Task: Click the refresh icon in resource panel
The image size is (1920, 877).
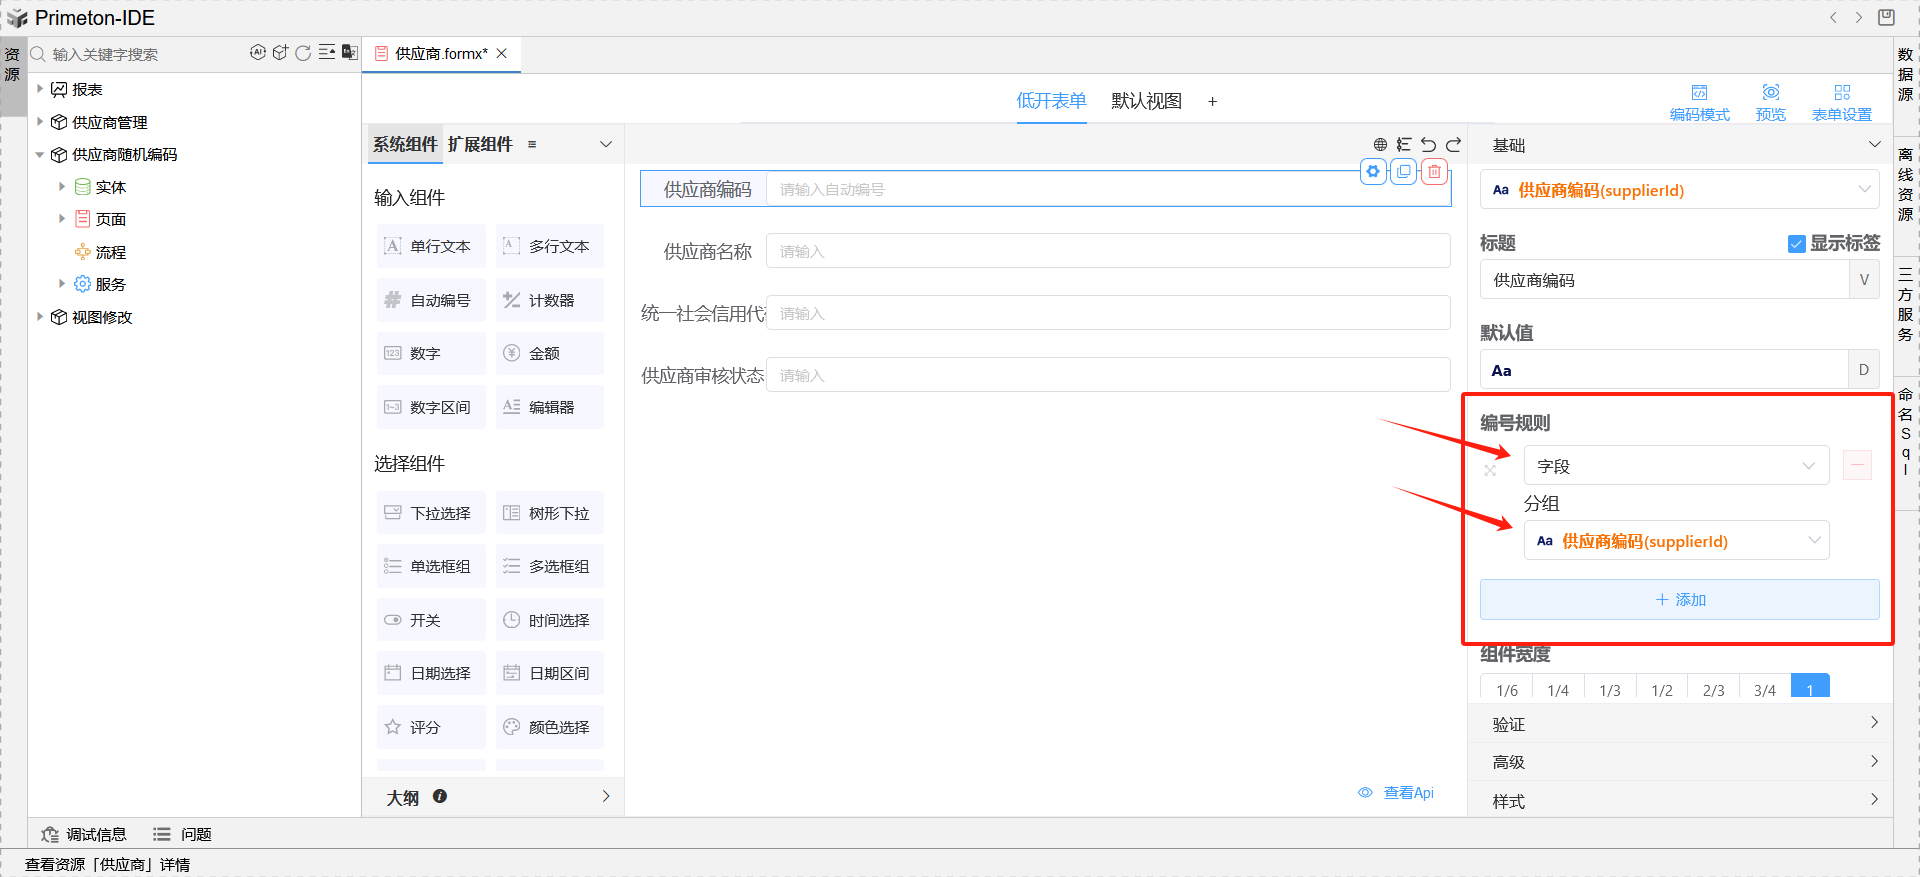Action: coord(303,53)
